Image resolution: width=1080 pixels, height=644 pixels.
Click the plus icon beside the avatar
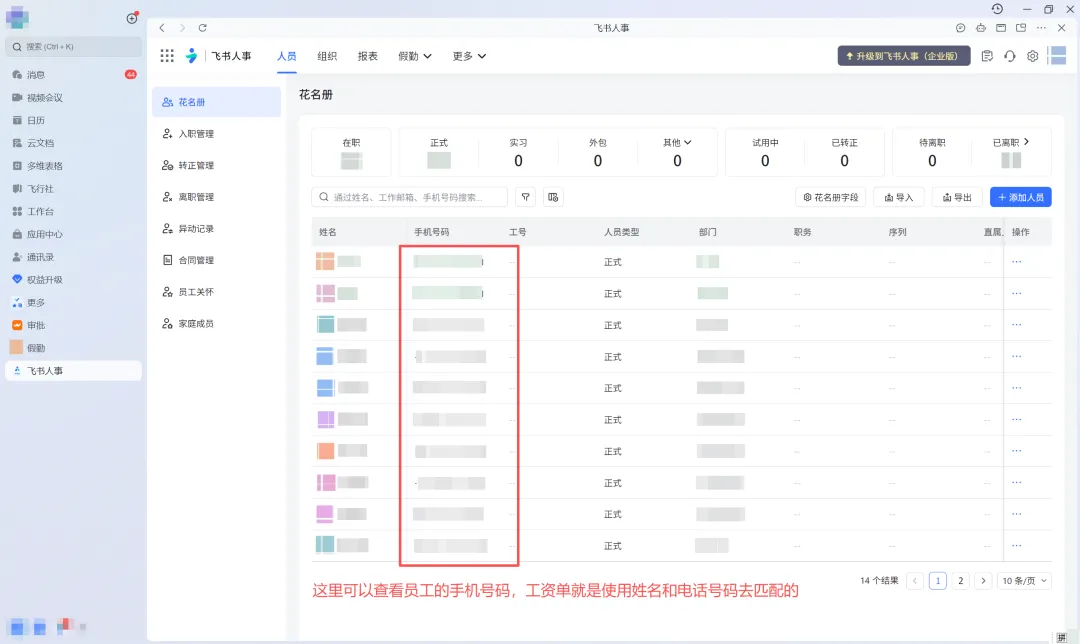pyautogui.click(x=132, y=19)
